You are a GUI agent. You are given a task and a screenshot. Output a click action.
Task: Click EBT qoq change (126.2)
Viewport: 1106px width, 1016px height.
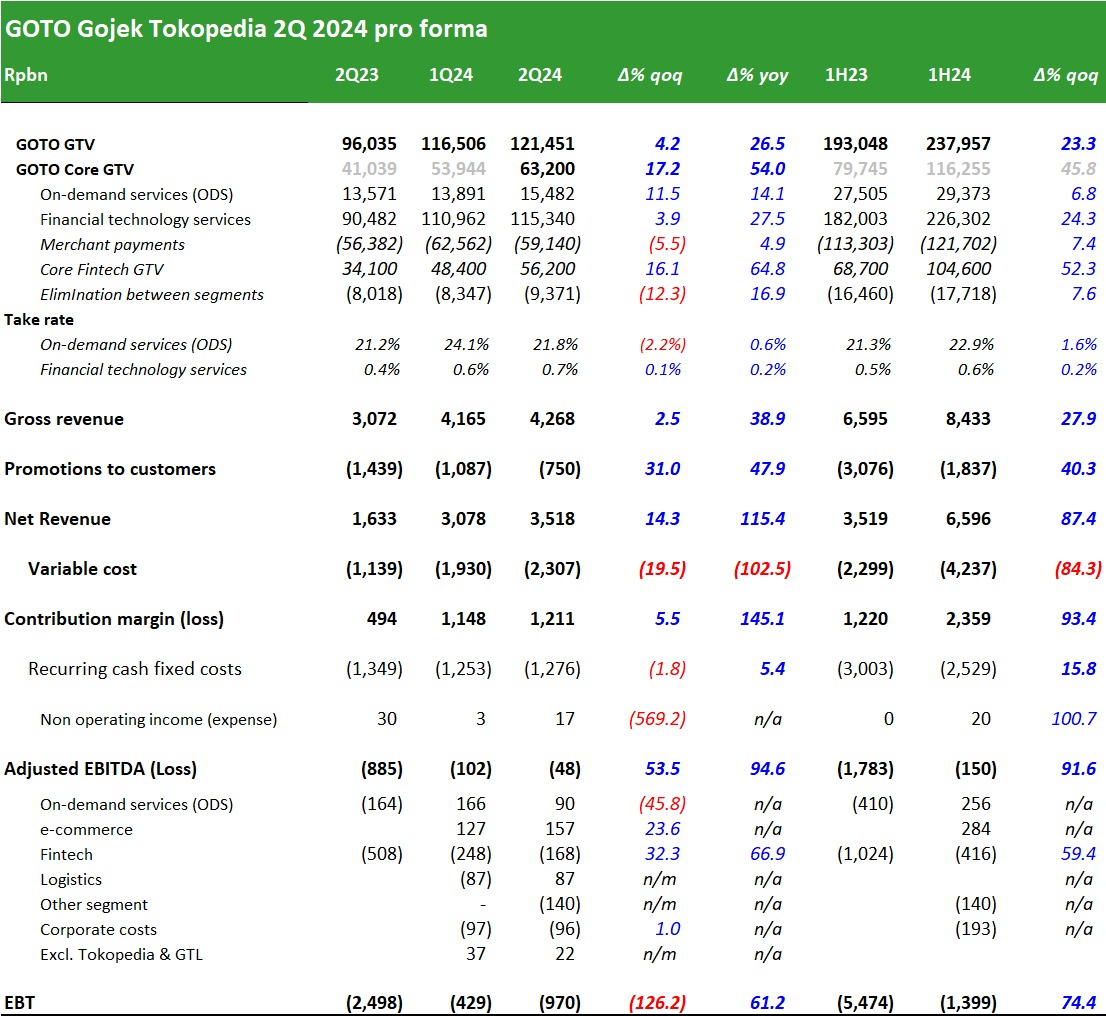tap(657, 1003)
